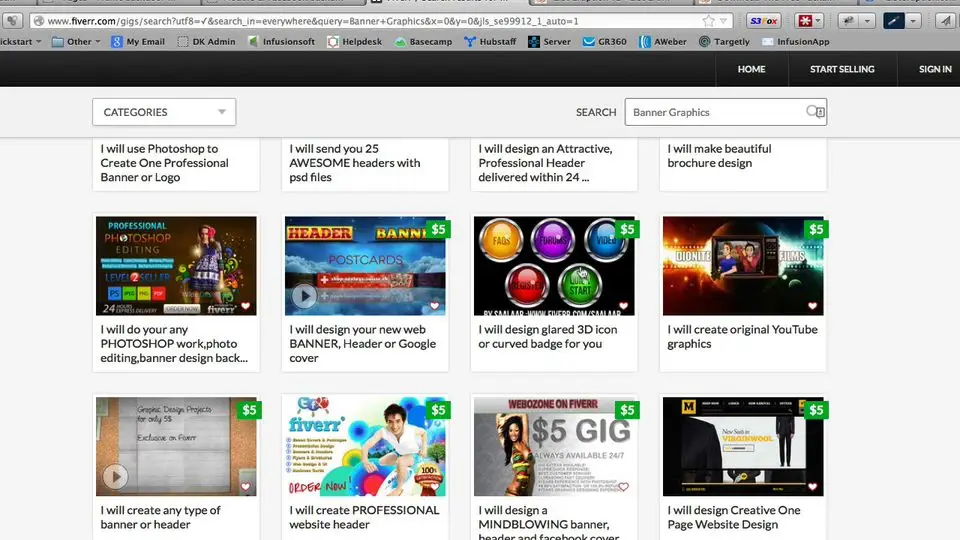Screen dimensions: 960x540
Task: Open the Hubstaff bookmark
Action: 490,42
